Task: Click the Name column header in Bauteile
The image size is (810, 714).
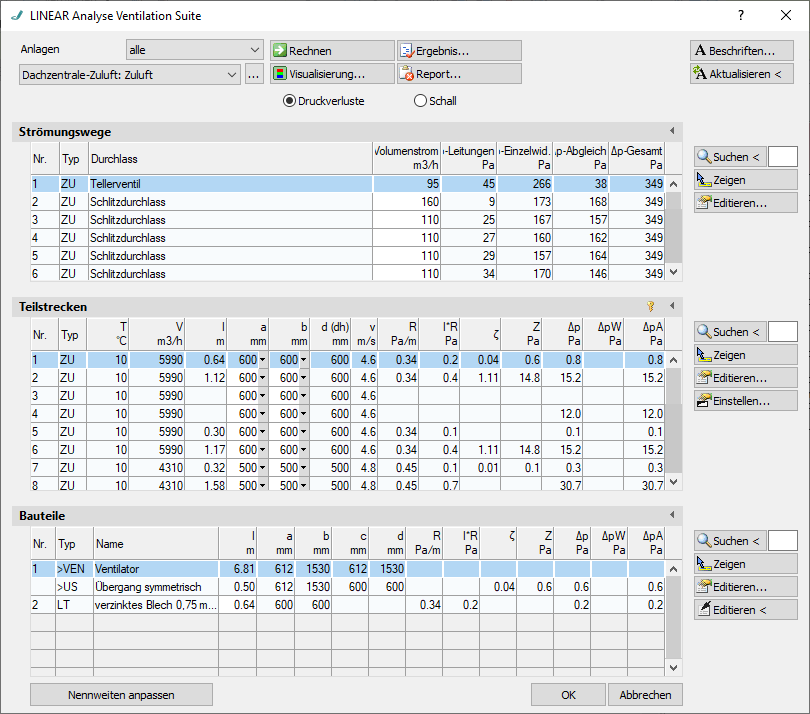Action: (156, 544)
